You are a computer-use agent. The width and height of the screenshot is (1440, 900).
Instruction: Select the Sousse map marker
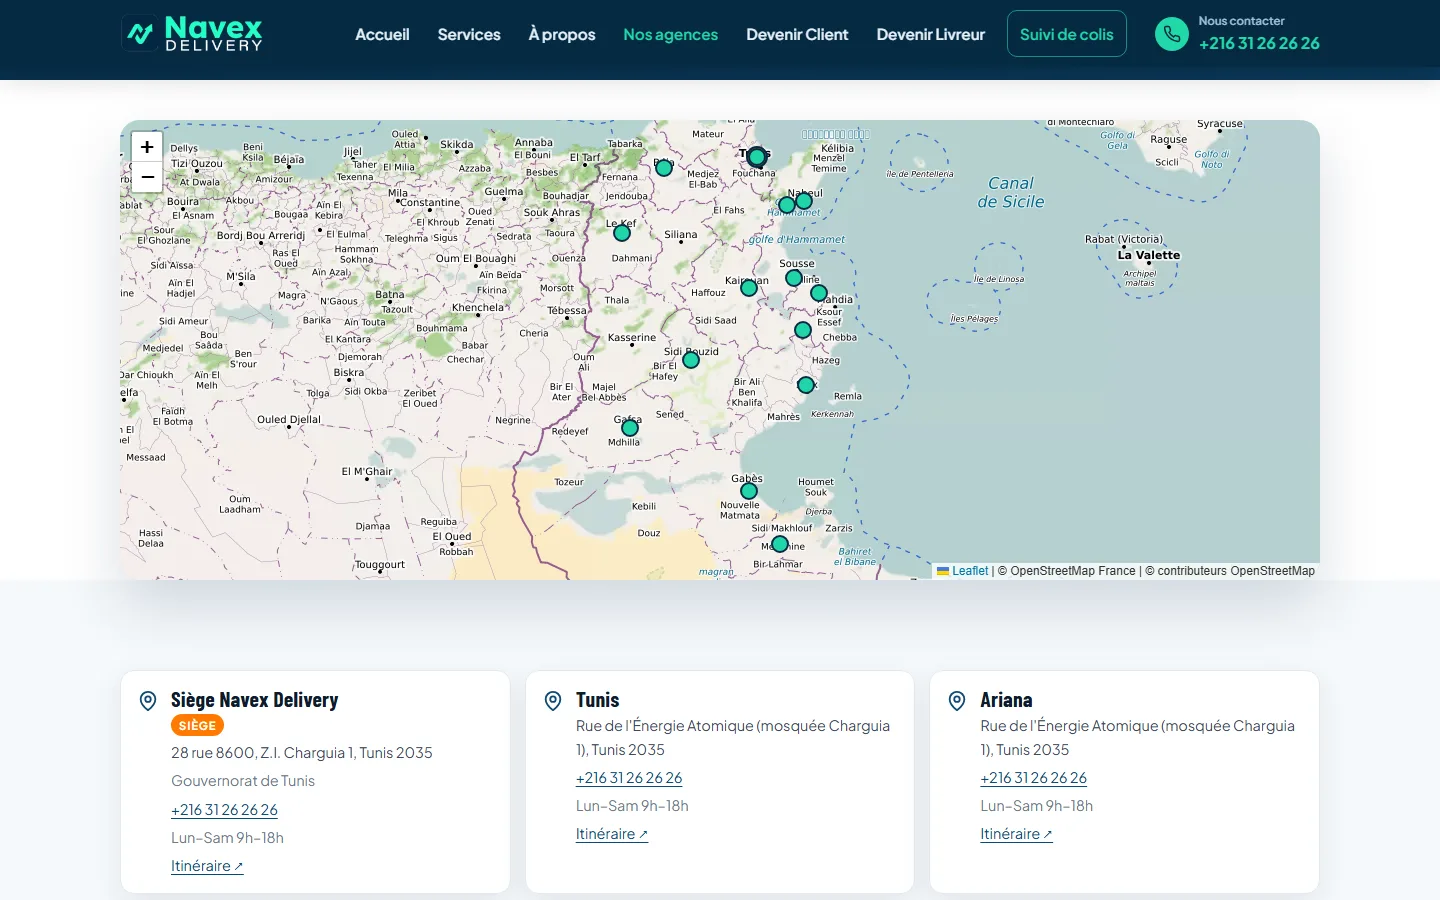[x=794, y=278]
